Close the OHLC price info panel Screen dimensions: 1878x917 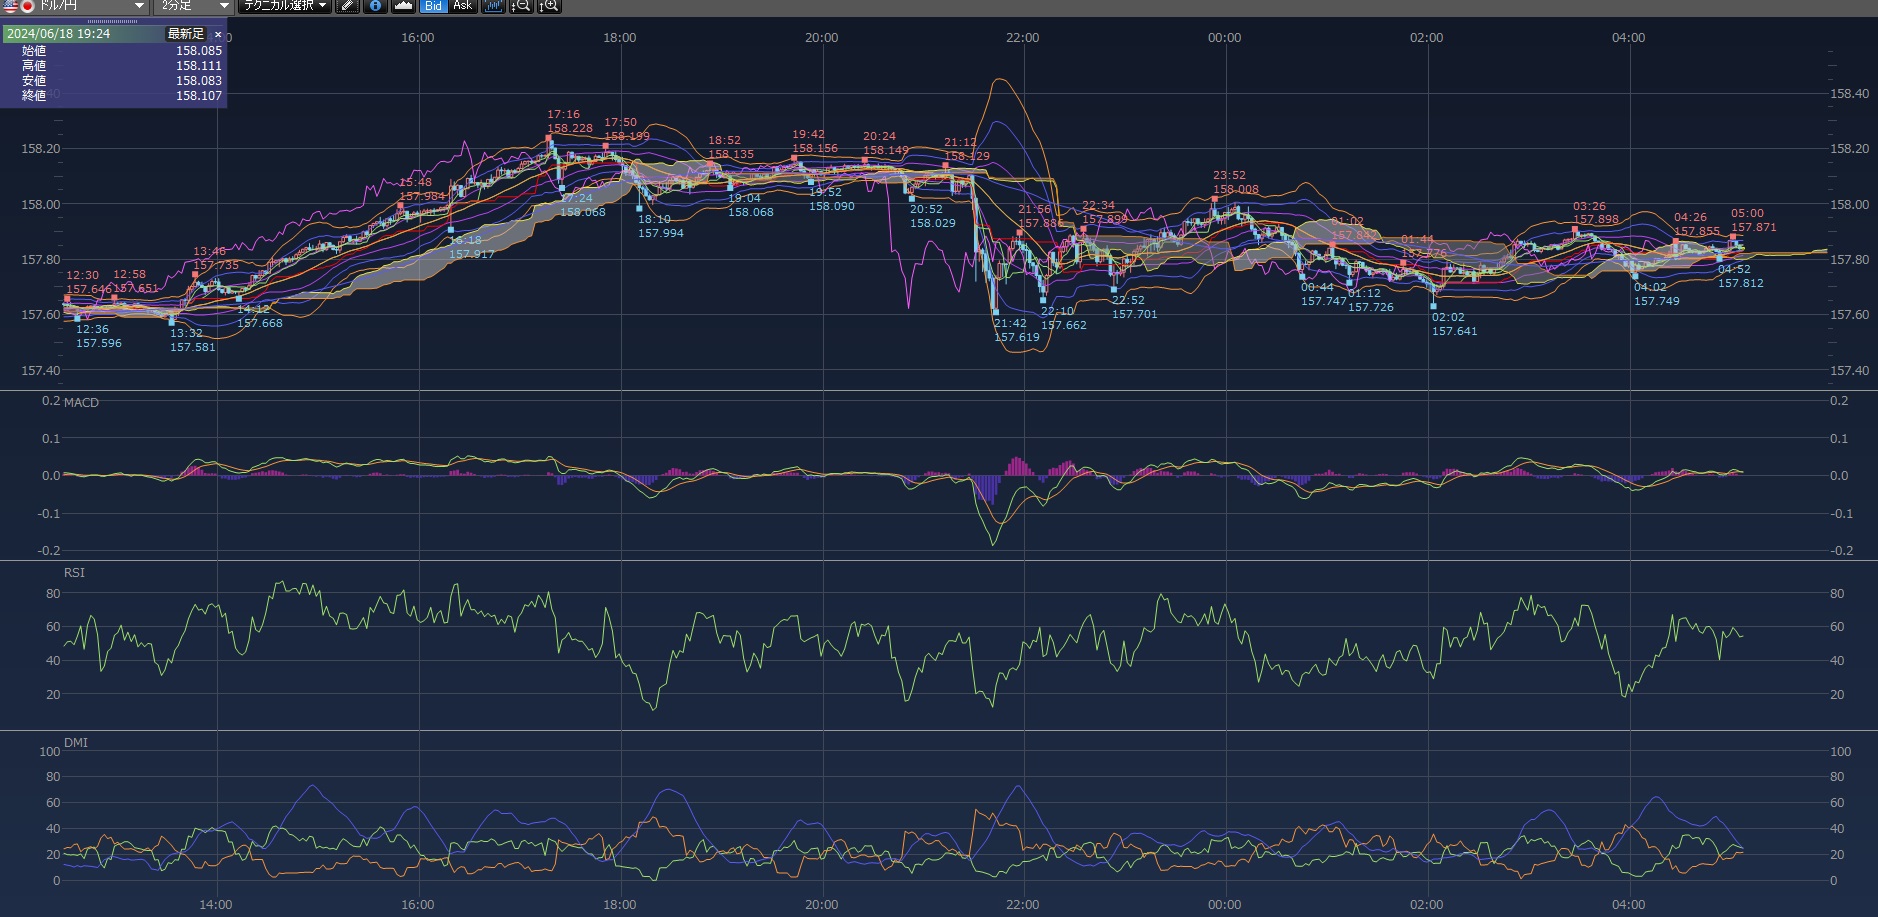pos(218,34)
